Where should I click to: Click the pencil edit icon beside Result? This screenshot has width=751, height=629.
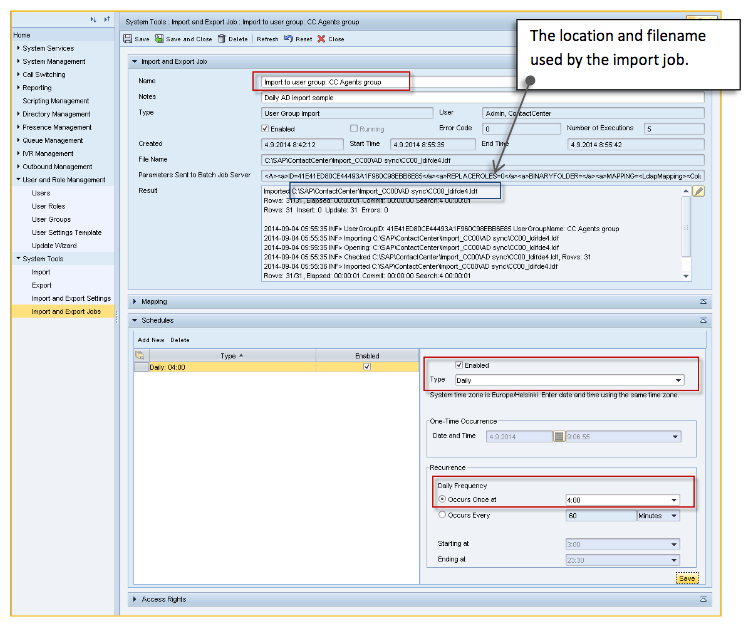point(699,192)
